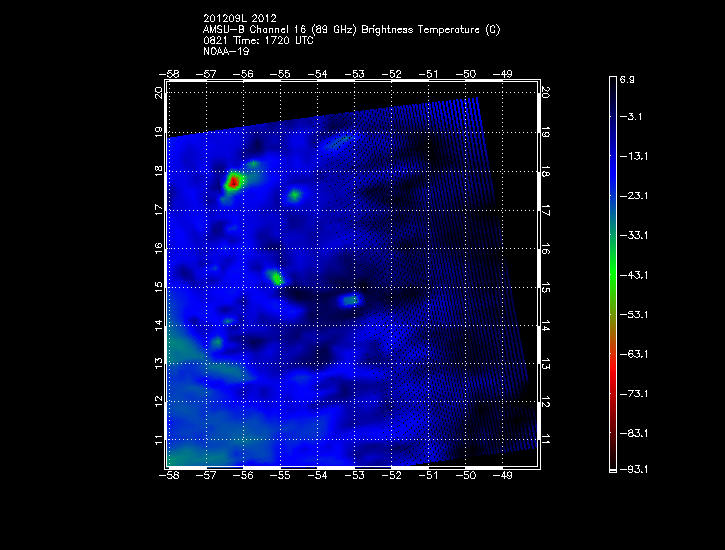Click the "-57" longitude label on bottom axis
725x550 pixels.
pos(206,475)
